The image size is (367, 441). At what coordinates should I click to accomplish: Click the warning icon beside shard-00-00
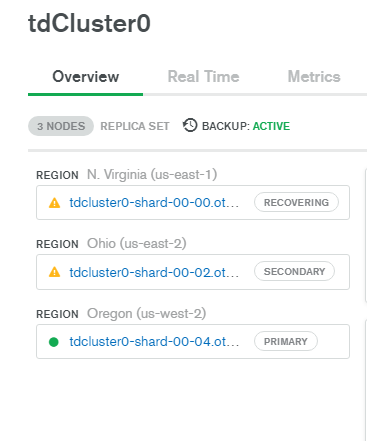pyautogui.click(x=54, y=203)
